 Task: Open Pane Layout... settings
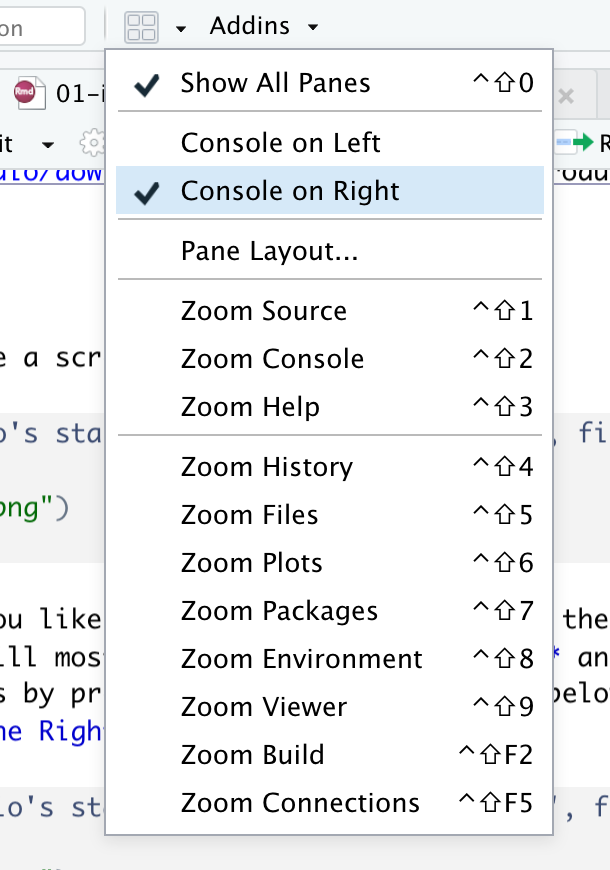[x=269, y=251]
